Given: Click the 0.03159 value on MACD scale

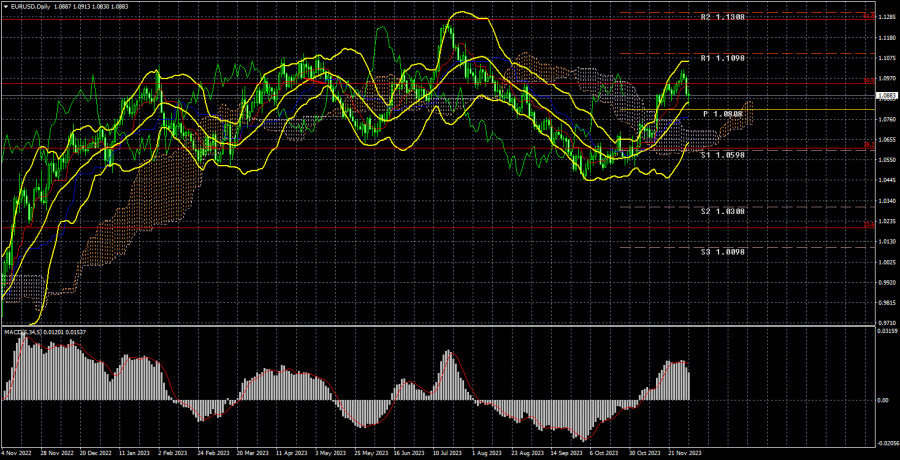Looking at the screenshot, I should click(885, 332).
